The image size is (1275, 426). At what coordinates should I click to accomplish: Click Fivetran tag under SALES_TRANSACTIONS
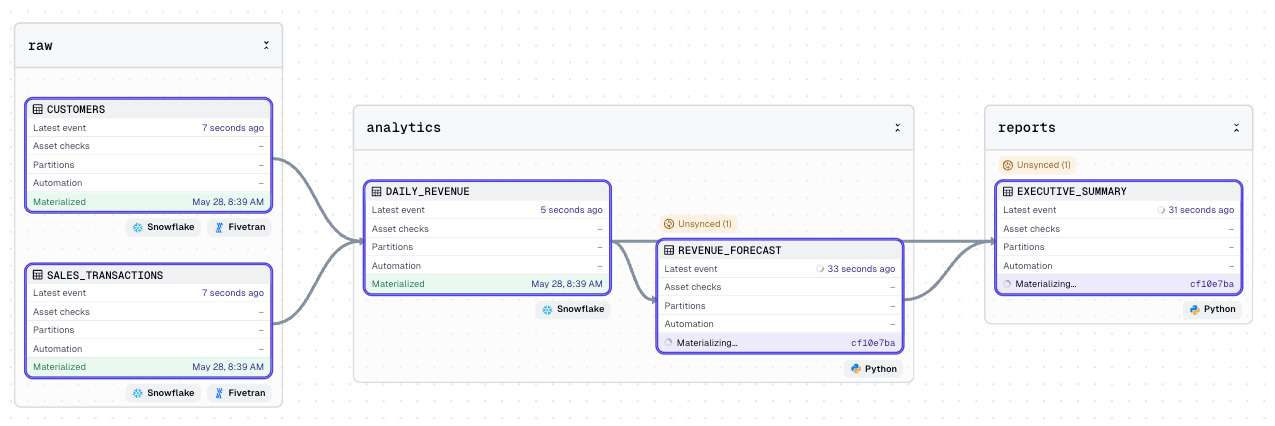tap(239, 393)
